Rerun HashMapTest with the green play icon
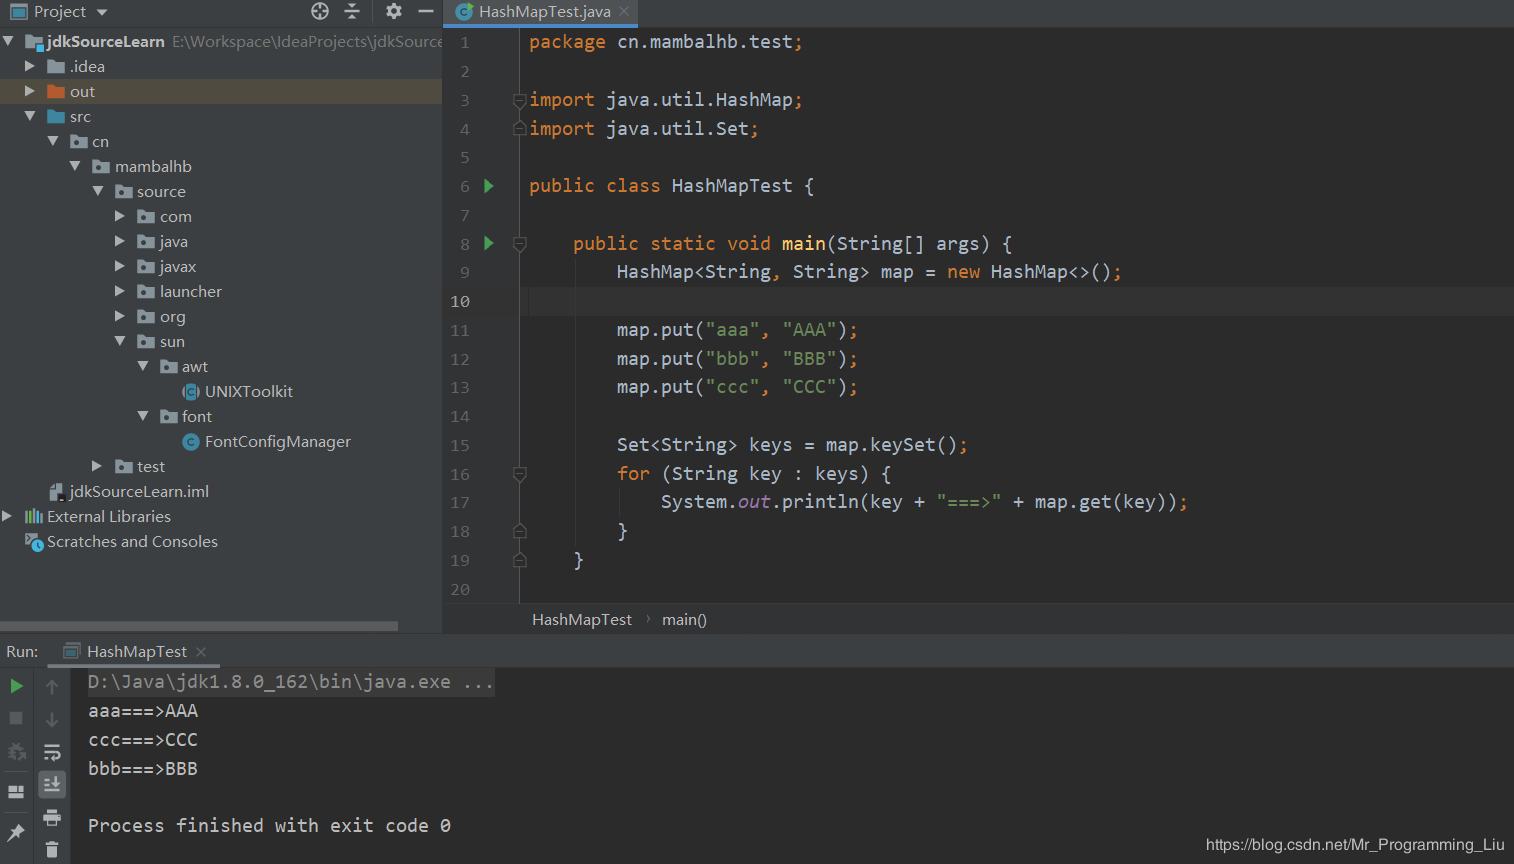Image resolution: width=1514 pixels, height=864 pixels. tap(17, 686)
